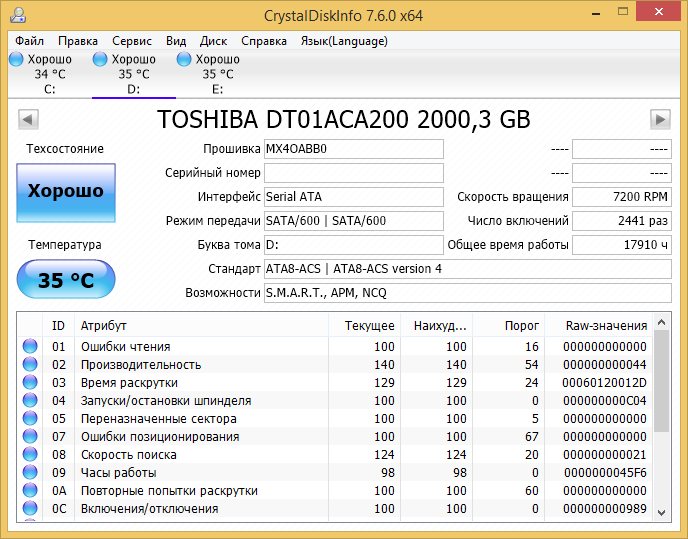This screenshot has height=539, width=688.
Task: Click the TOSHIBA DT01ACA200 2000,3 GB title
Action: [344, 119]
